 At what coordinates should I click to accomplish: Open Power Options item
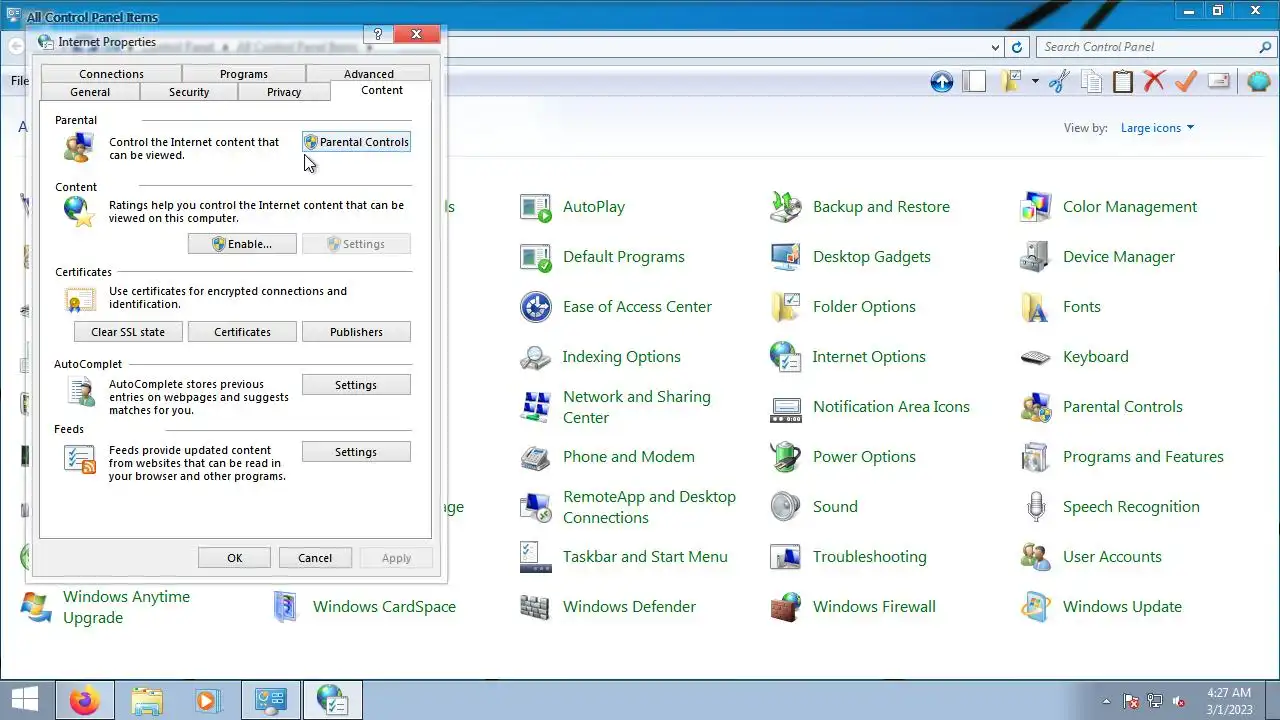(x=843, y=457)
